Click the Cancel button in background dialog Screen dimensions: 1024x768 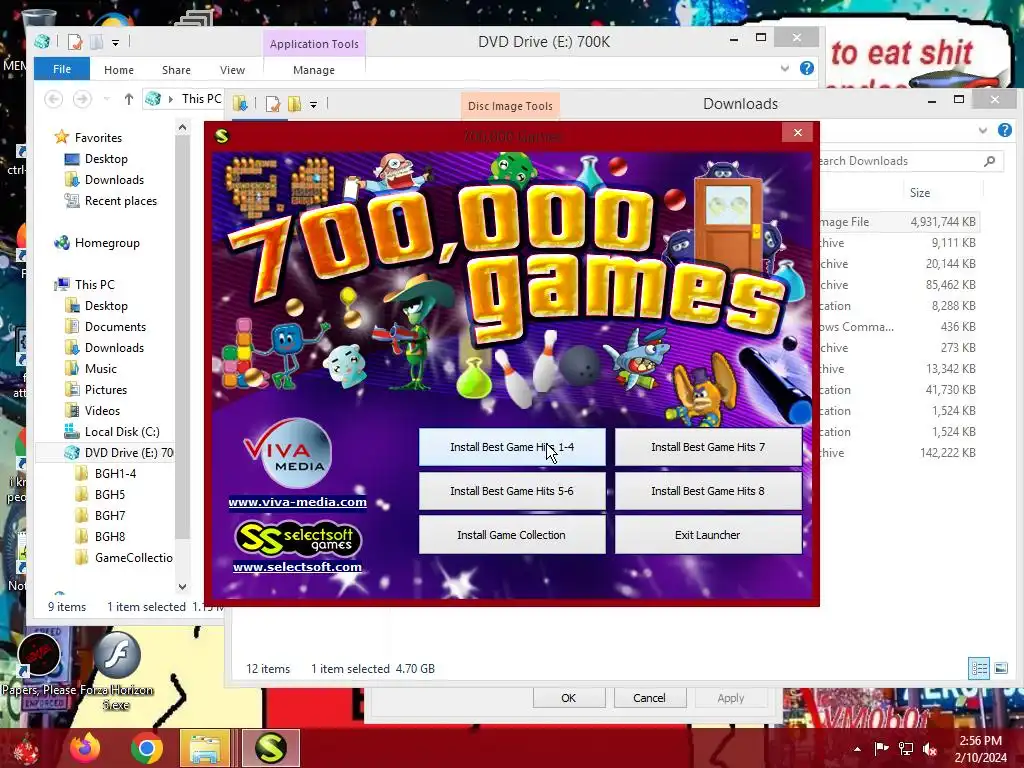point(649,697)
